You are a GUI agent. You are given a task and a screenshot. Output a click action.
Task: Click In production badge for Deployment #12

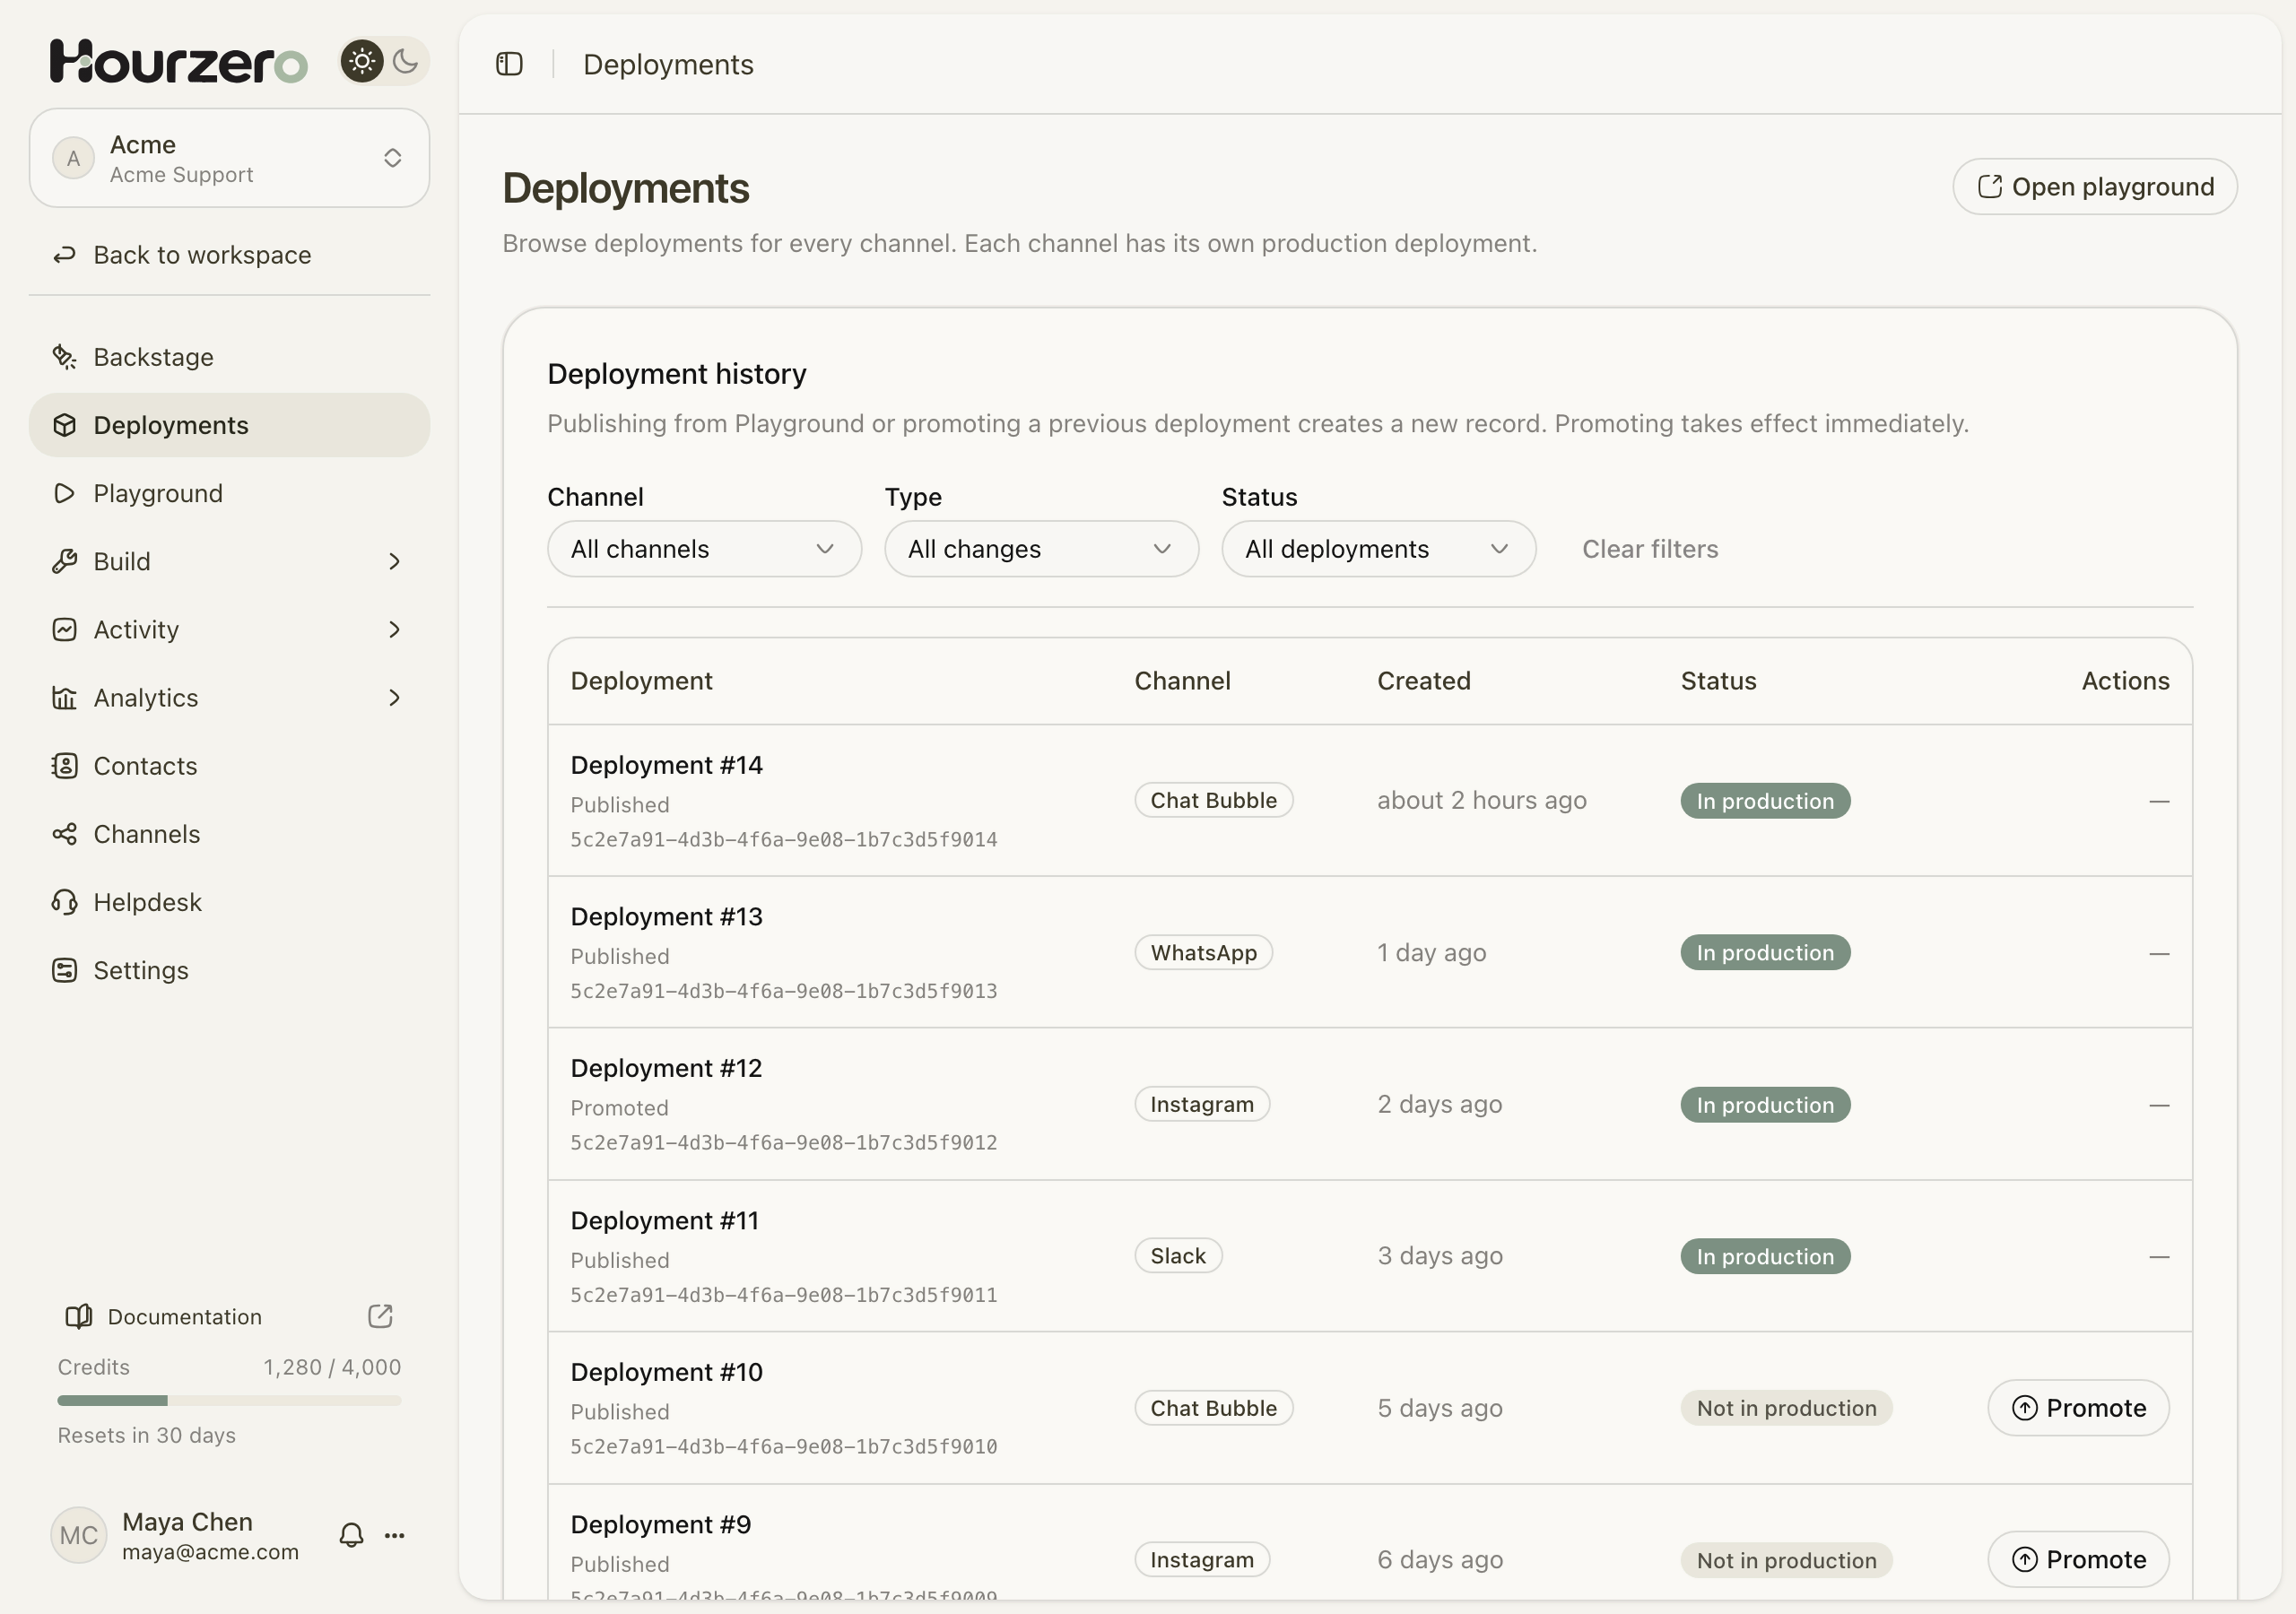tap(1765, 1105)
